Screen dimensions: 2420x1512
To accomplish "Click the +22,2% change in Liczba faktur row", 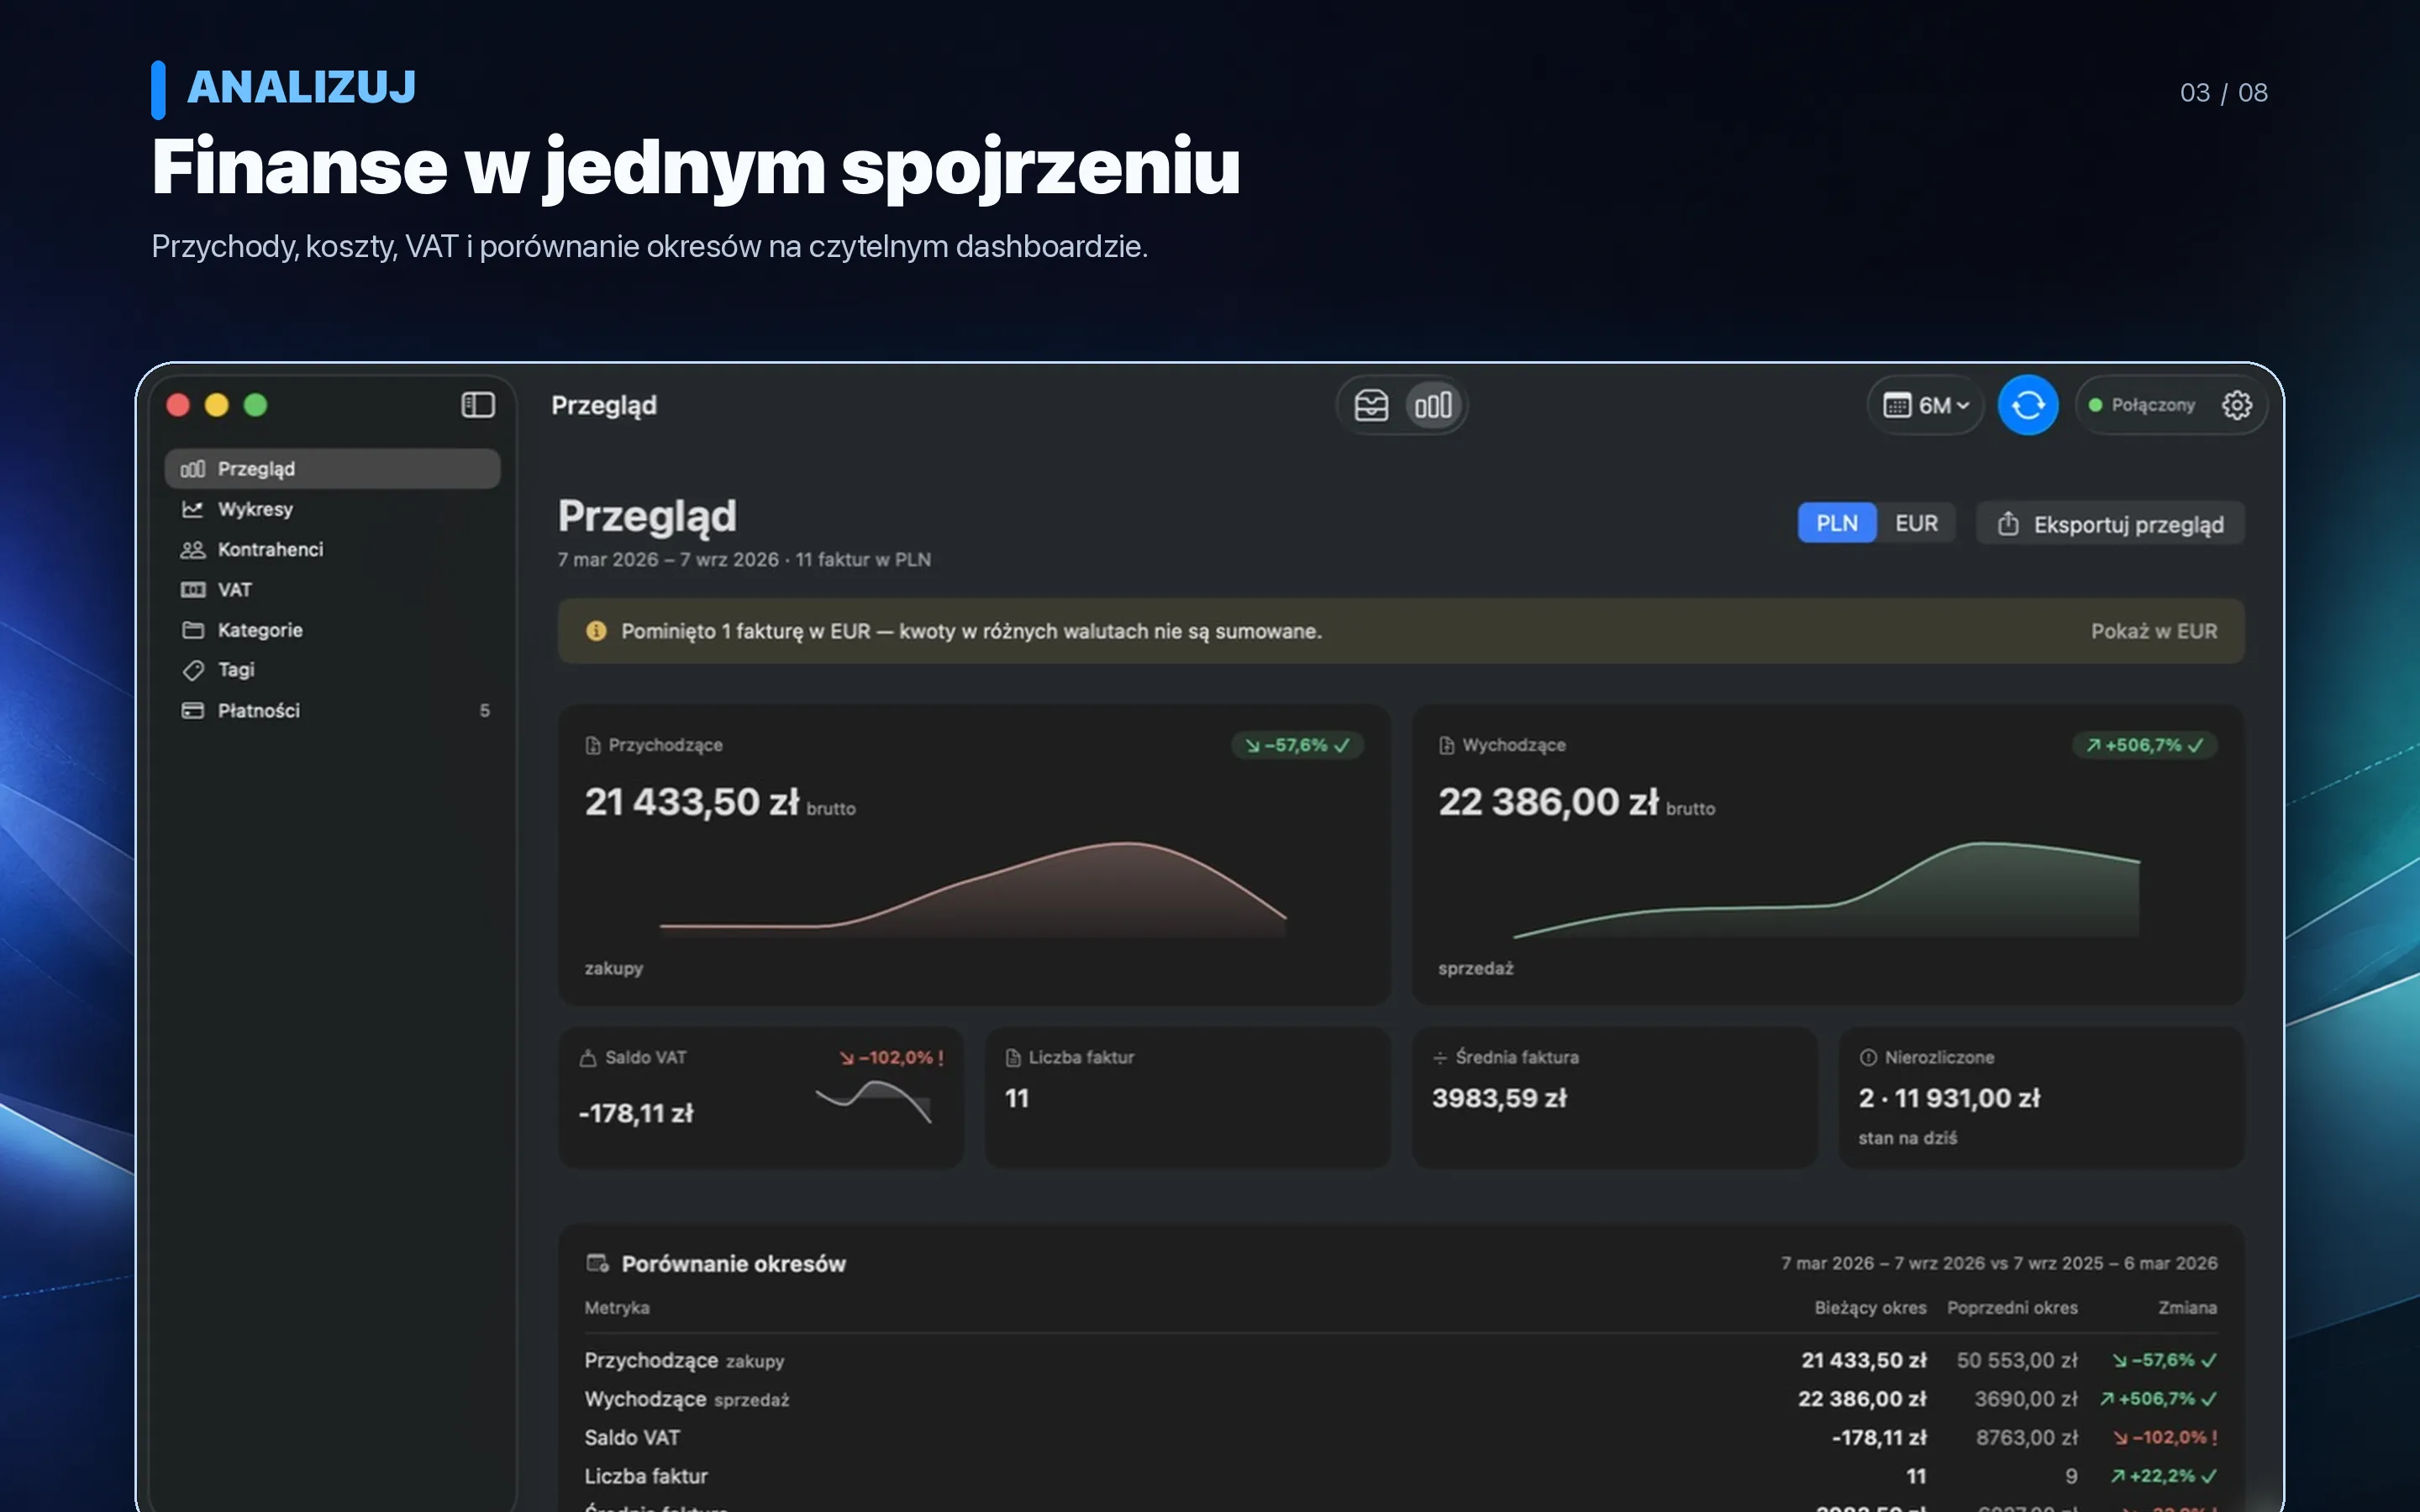I will 2164,1476.
